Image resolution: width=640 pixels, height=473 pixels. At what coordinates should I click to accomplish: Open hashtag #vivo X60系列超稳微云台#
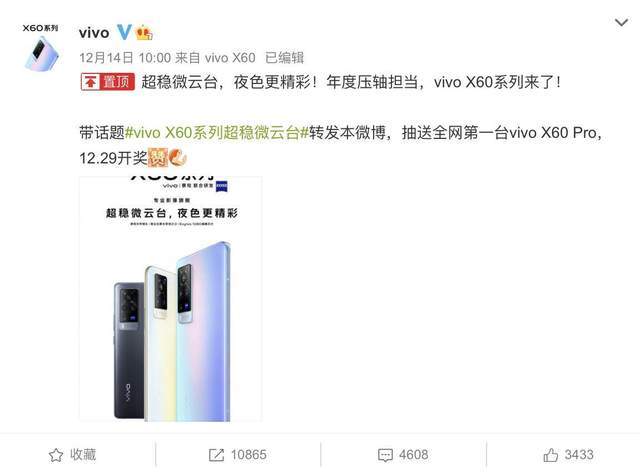(217, 133)
